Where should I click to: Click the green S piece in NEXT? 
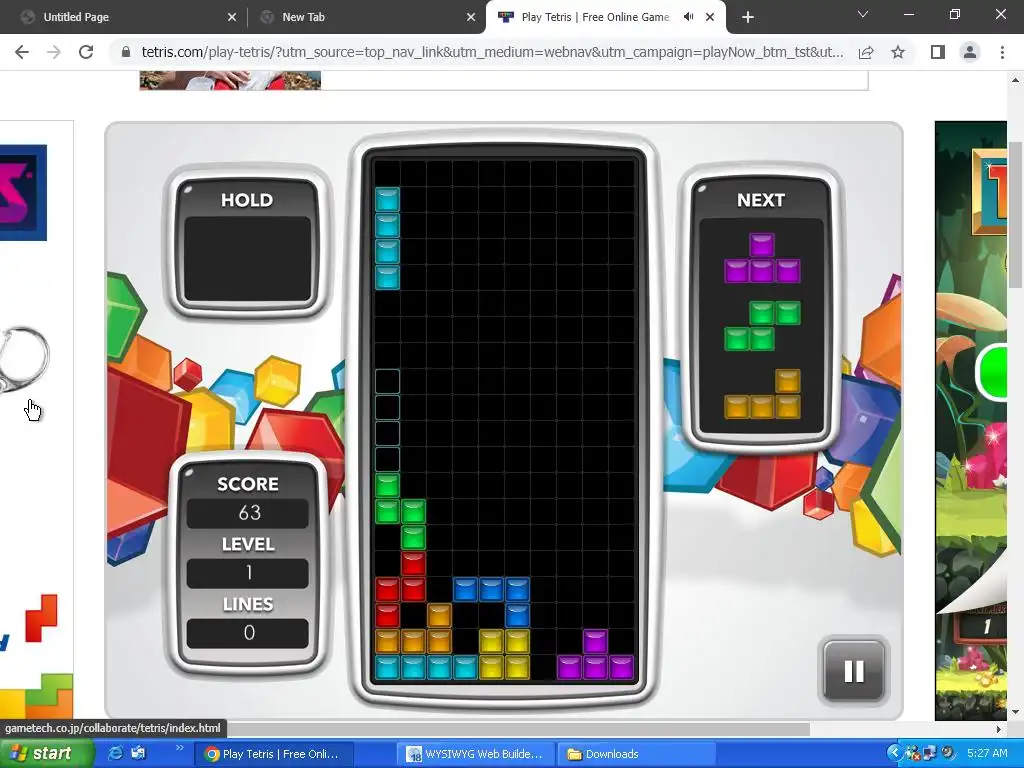pos(762,326)
